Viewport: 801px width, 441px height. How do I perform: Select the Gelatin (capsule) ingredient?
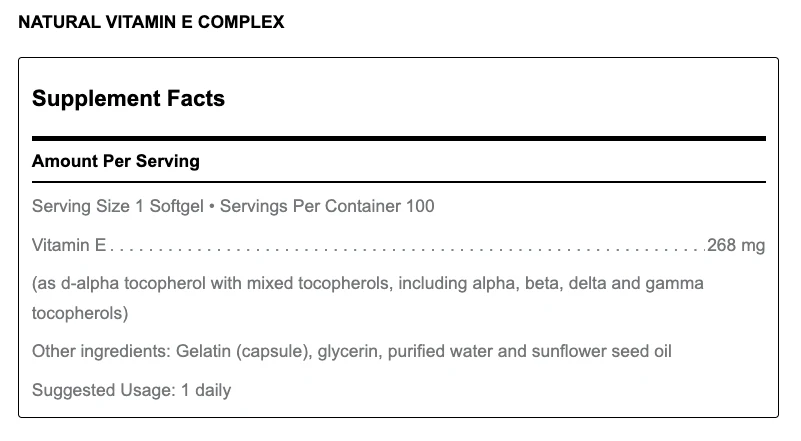[243, 352]
